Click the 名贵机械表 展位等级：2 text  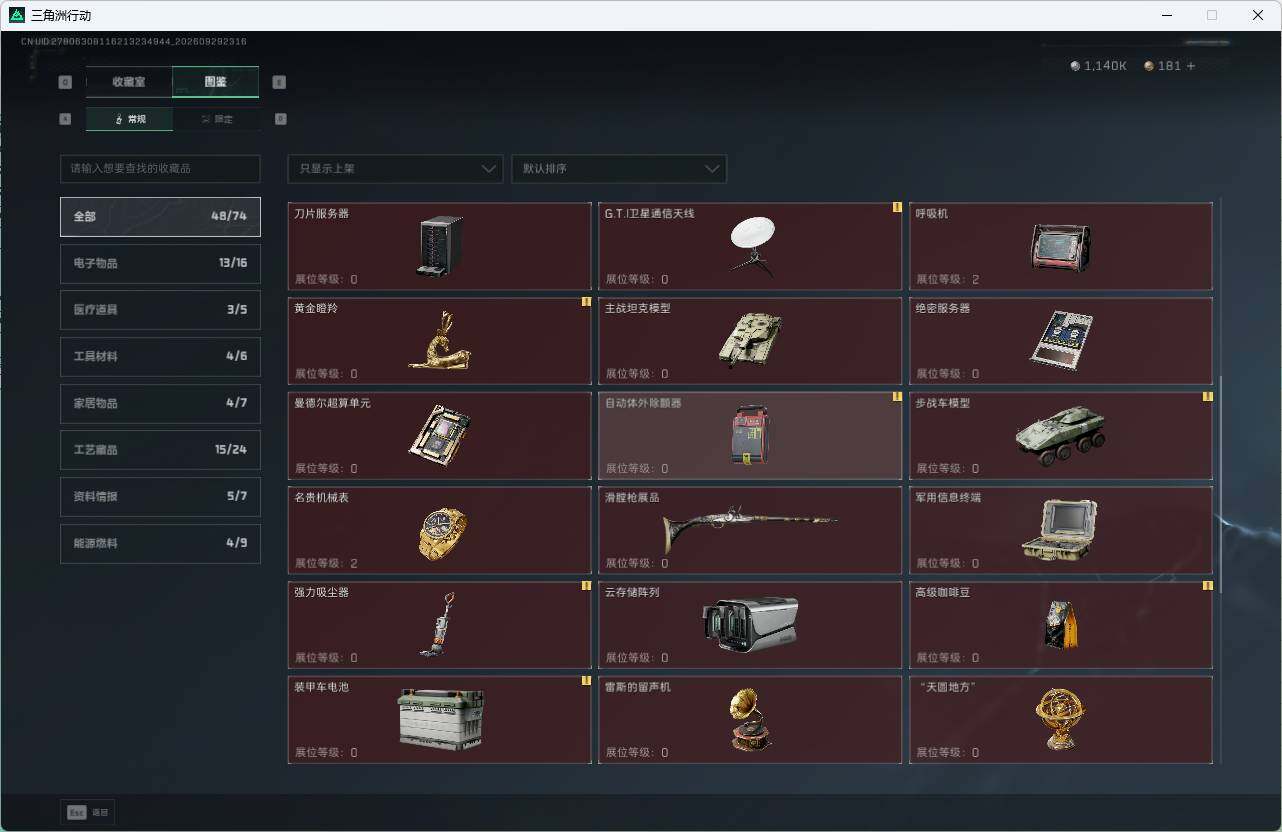click(326, 564)
